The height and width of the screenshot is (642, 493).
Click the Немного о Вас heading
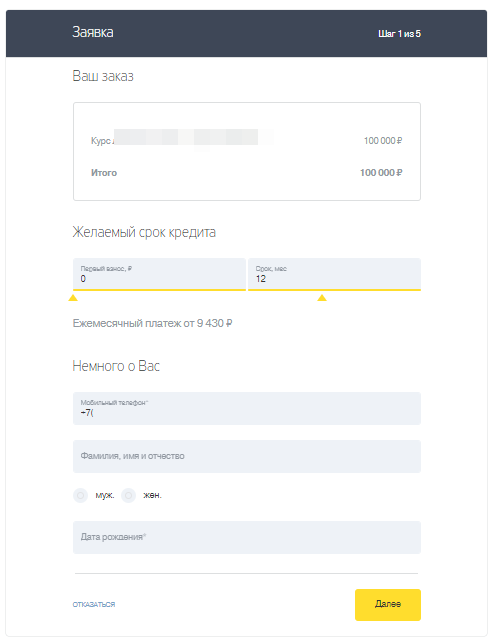click(x=116, y=366)
